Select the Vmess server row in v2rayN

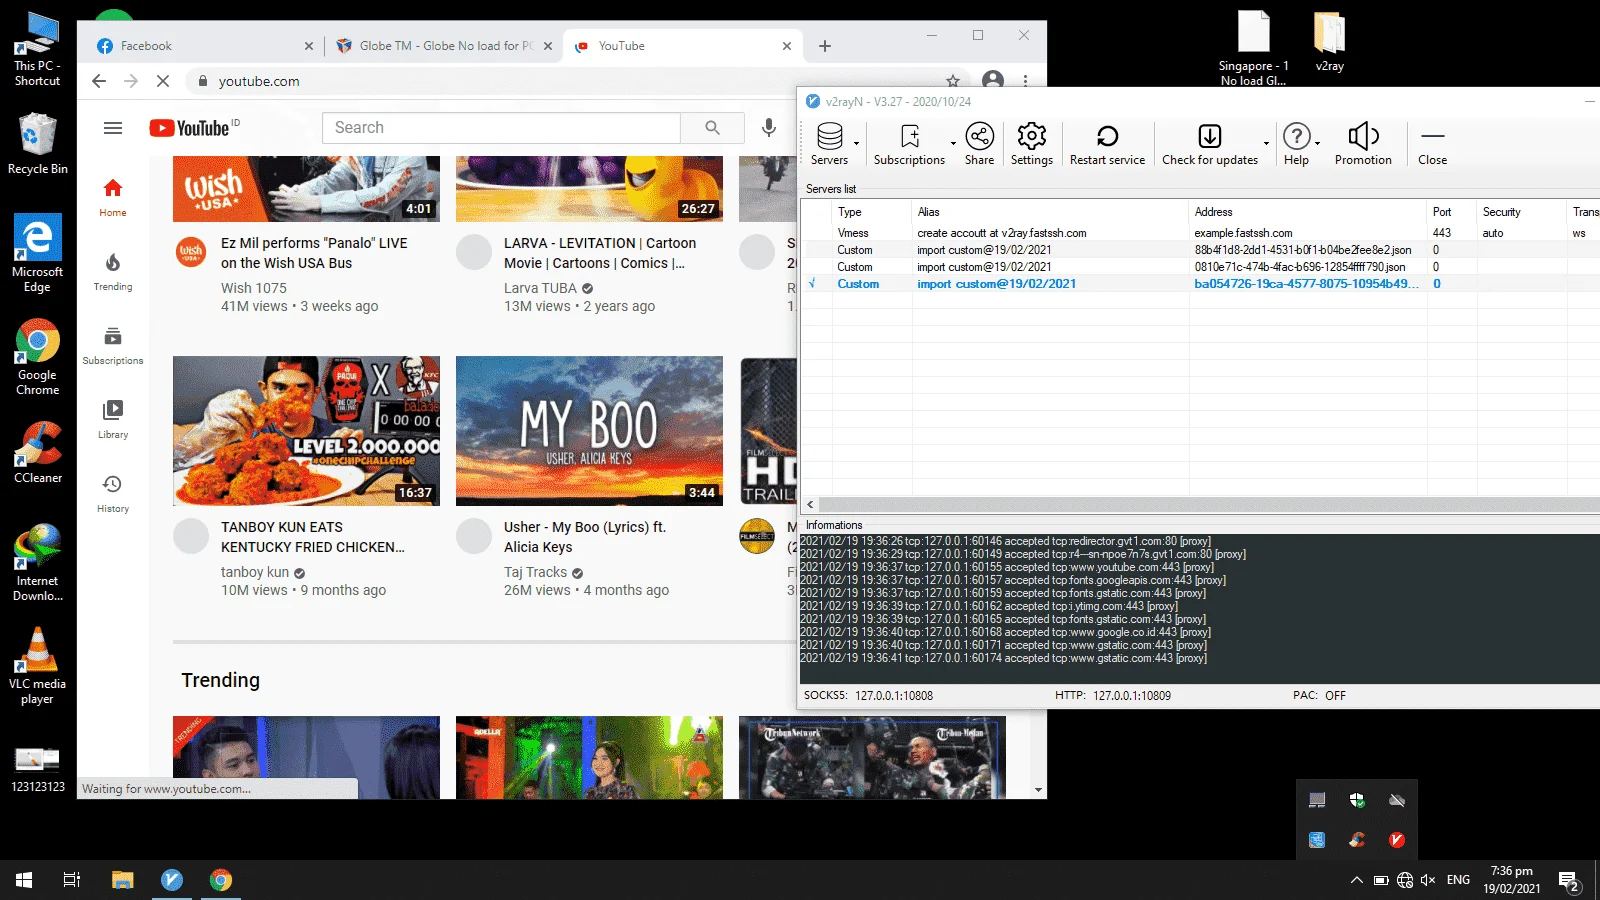[1200, 233]
